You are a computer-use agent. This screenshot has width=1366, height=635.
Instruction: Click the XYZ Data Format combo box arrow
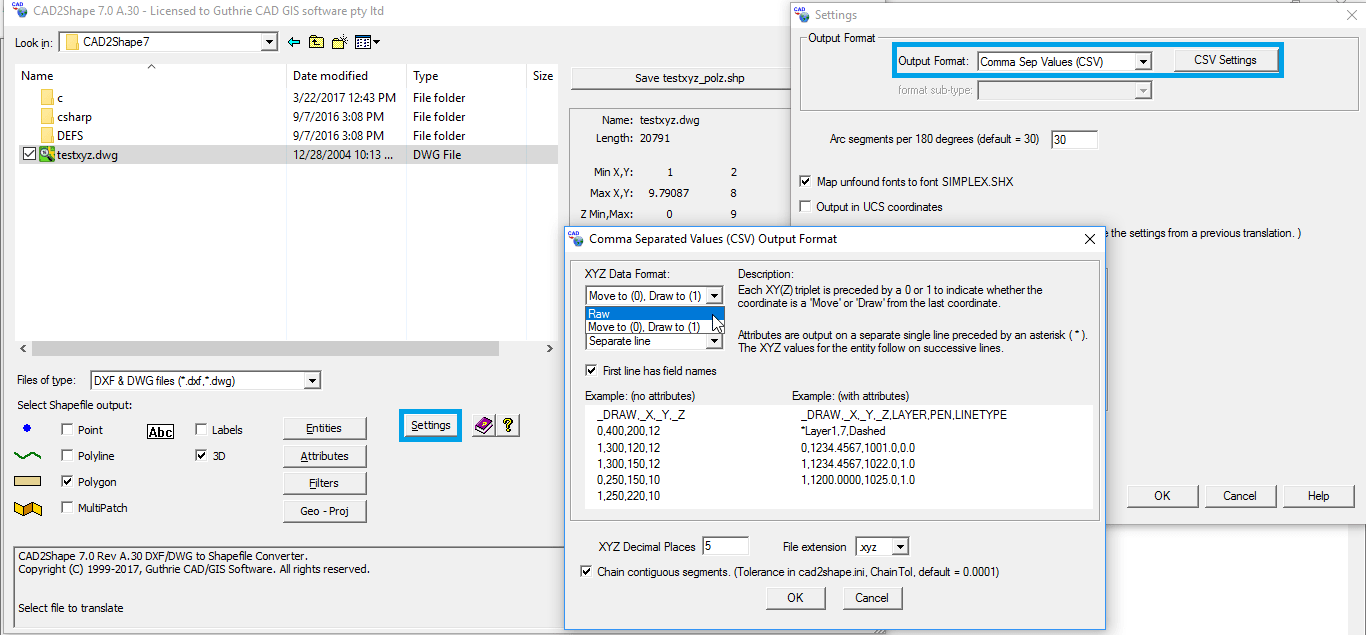click(713, 296)
